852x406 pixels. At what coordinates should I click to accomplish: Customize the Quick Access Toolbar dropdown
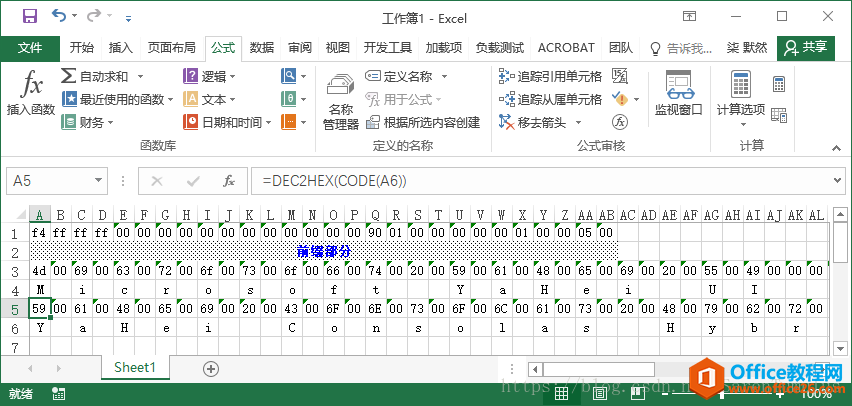click(x=128, y=19)
